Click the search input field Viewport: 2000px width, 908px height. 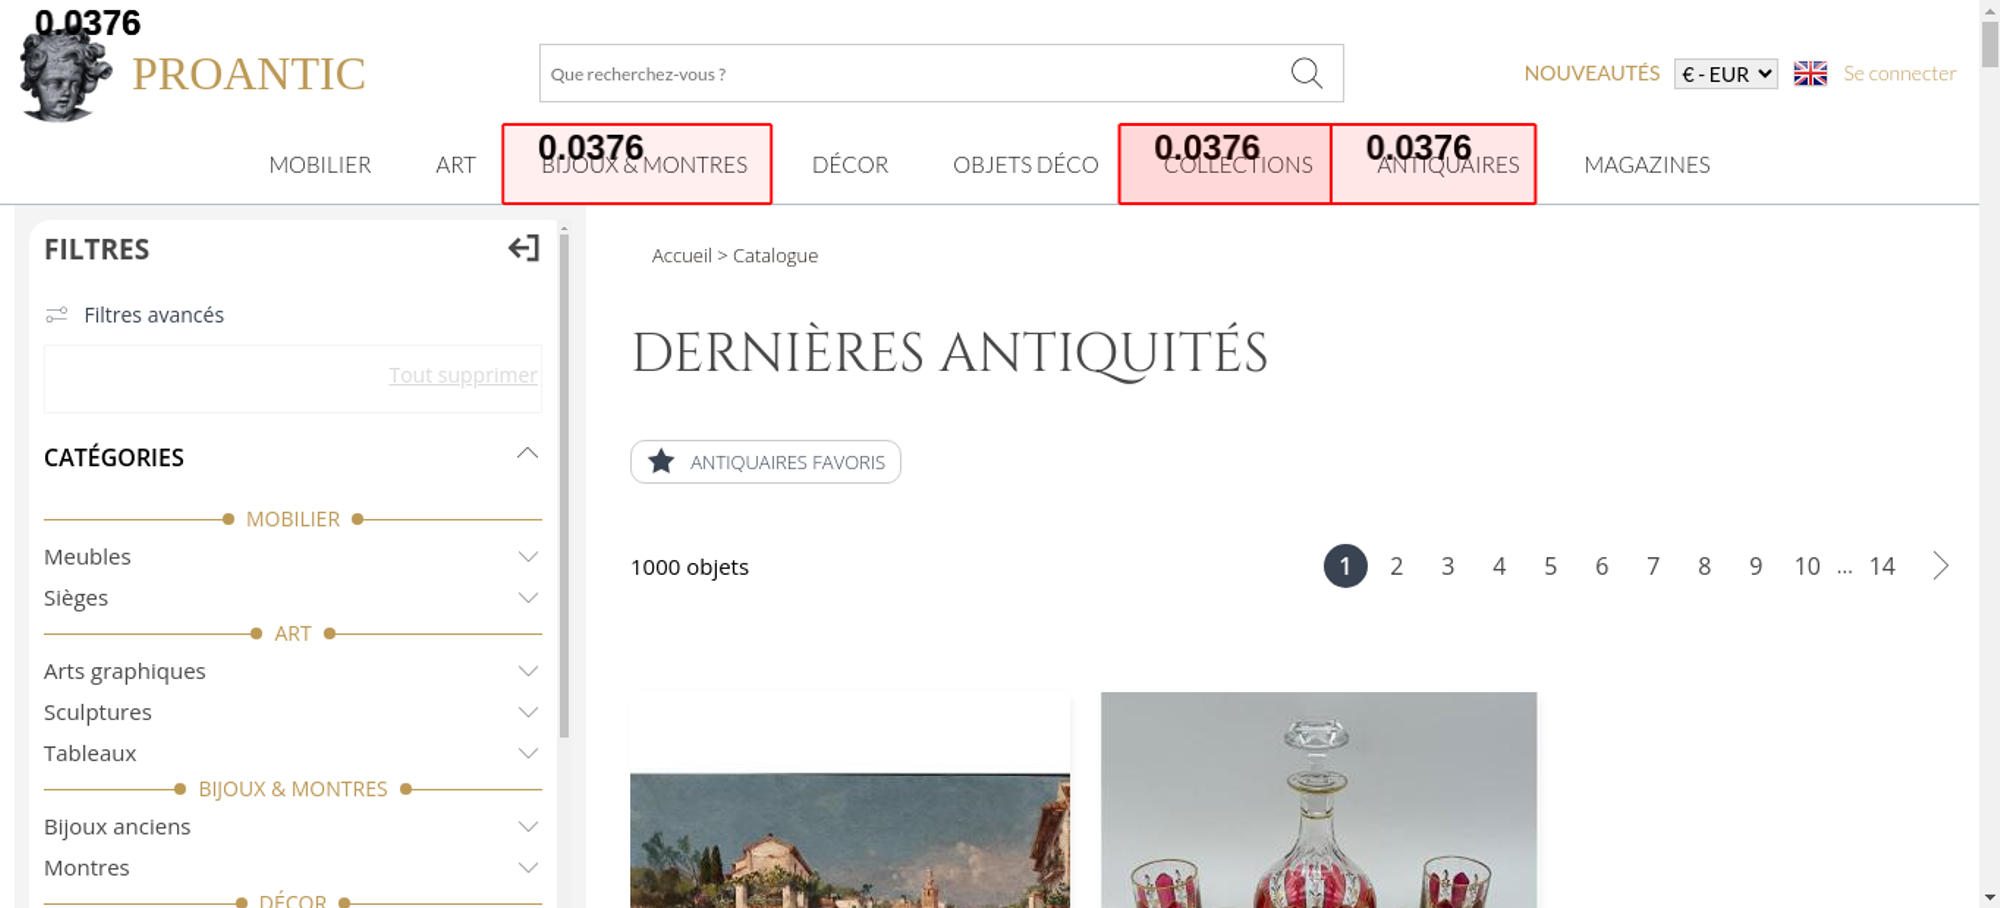910,74
